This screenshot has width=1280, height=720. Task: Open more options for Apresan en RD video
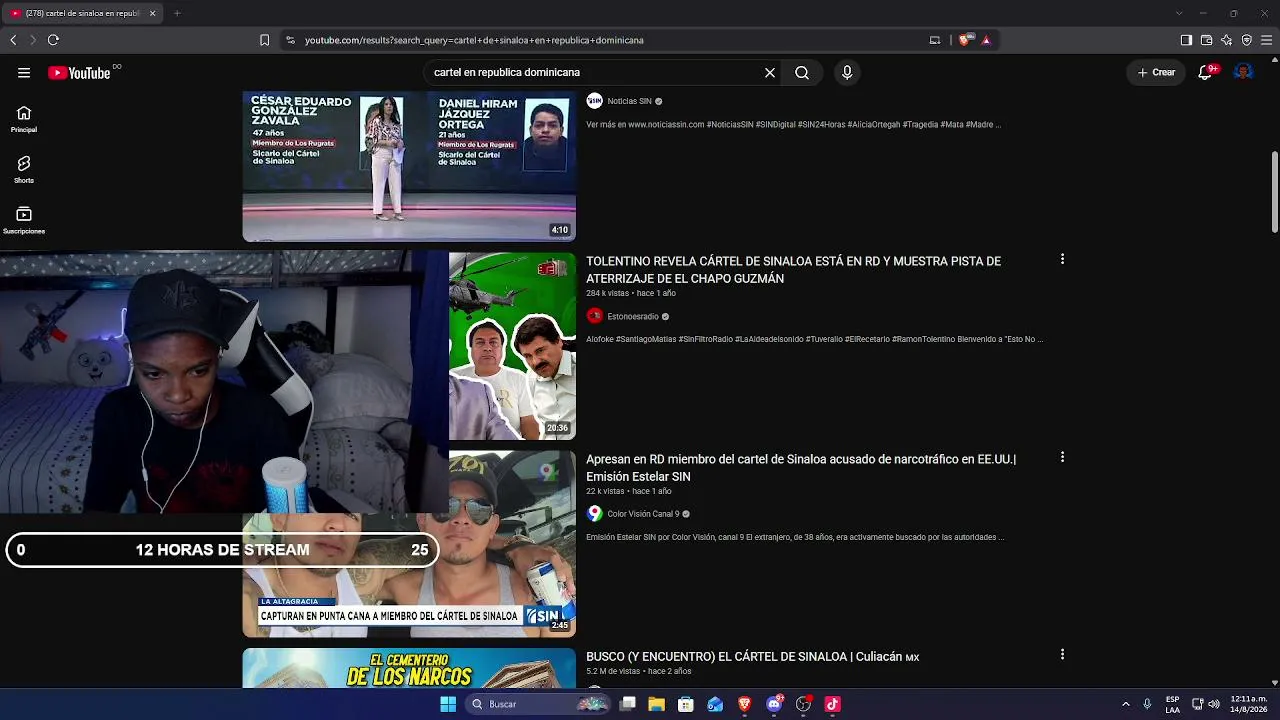(1062, 457)
